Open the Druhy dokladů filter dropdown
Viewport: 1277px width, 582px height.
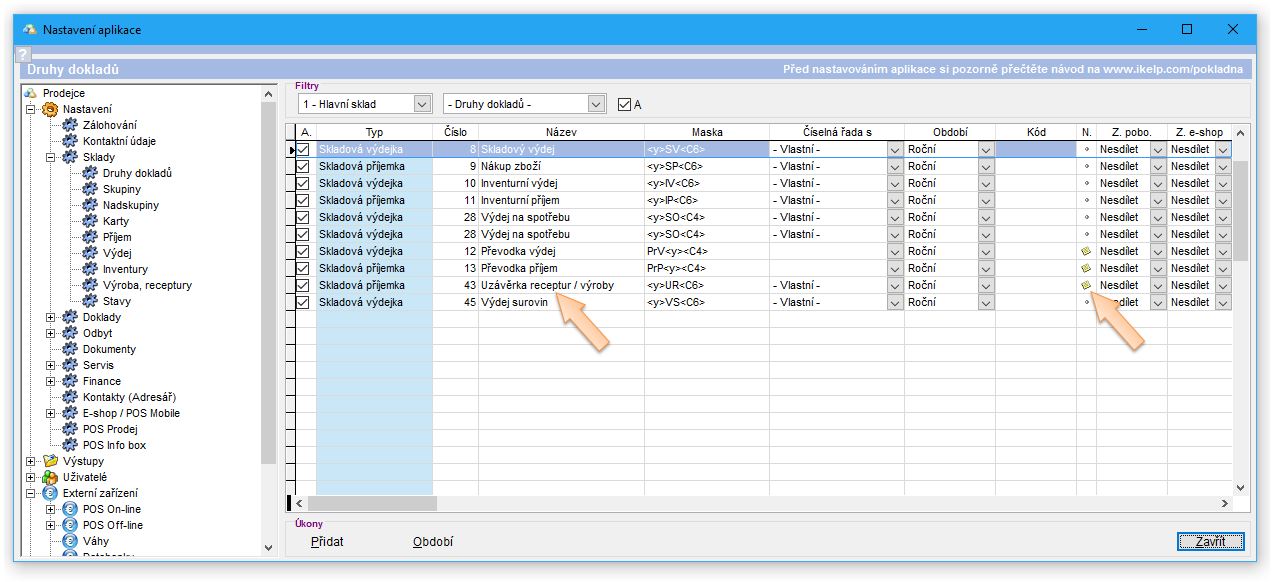596,104
